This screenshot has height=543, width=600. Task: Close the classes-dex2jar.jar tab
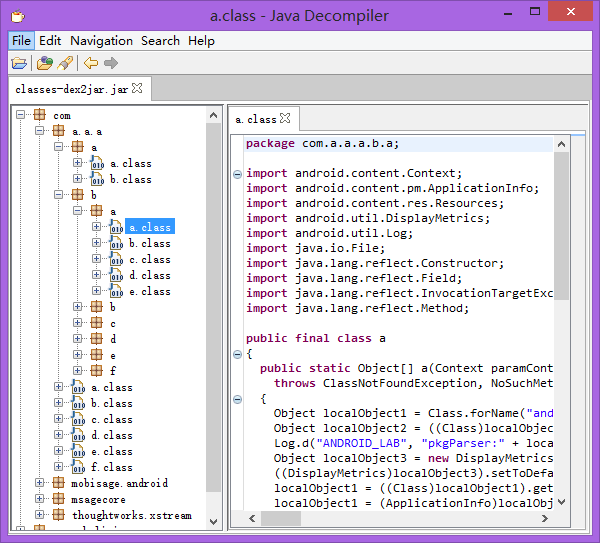[138, 89]
